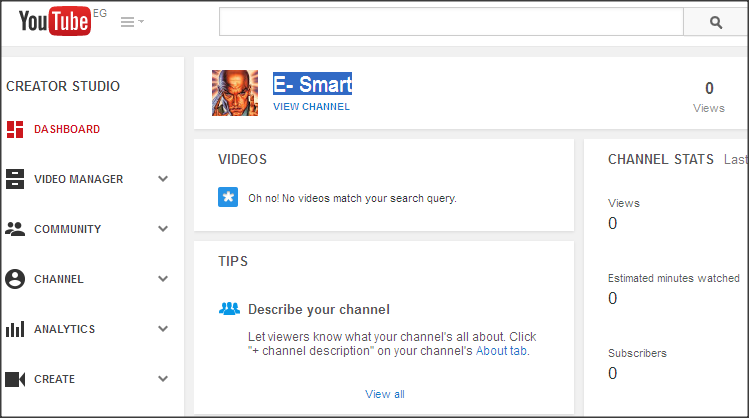Focus the YouTube search input field
This screenshot has width=749, height=418.
[x=451, y=21]
